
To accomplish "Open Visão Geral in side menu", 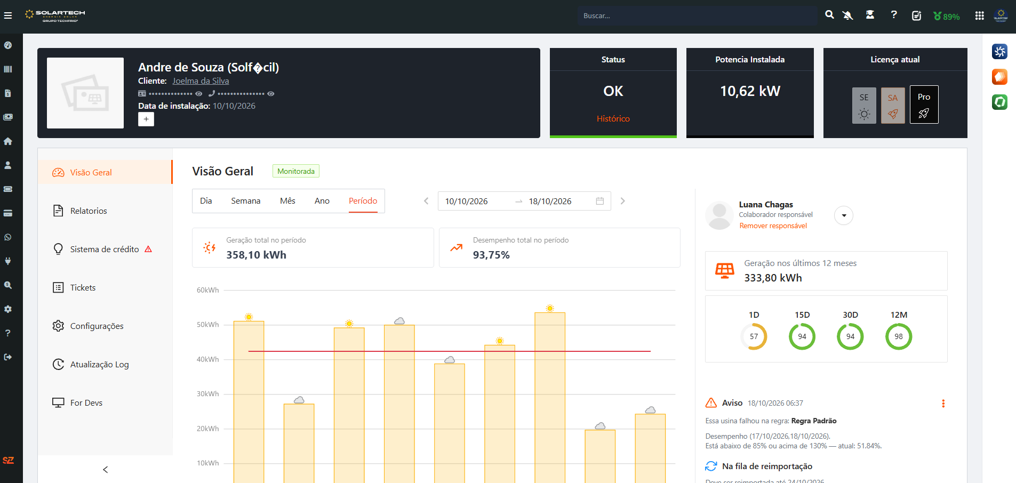I will coord(104,172).
